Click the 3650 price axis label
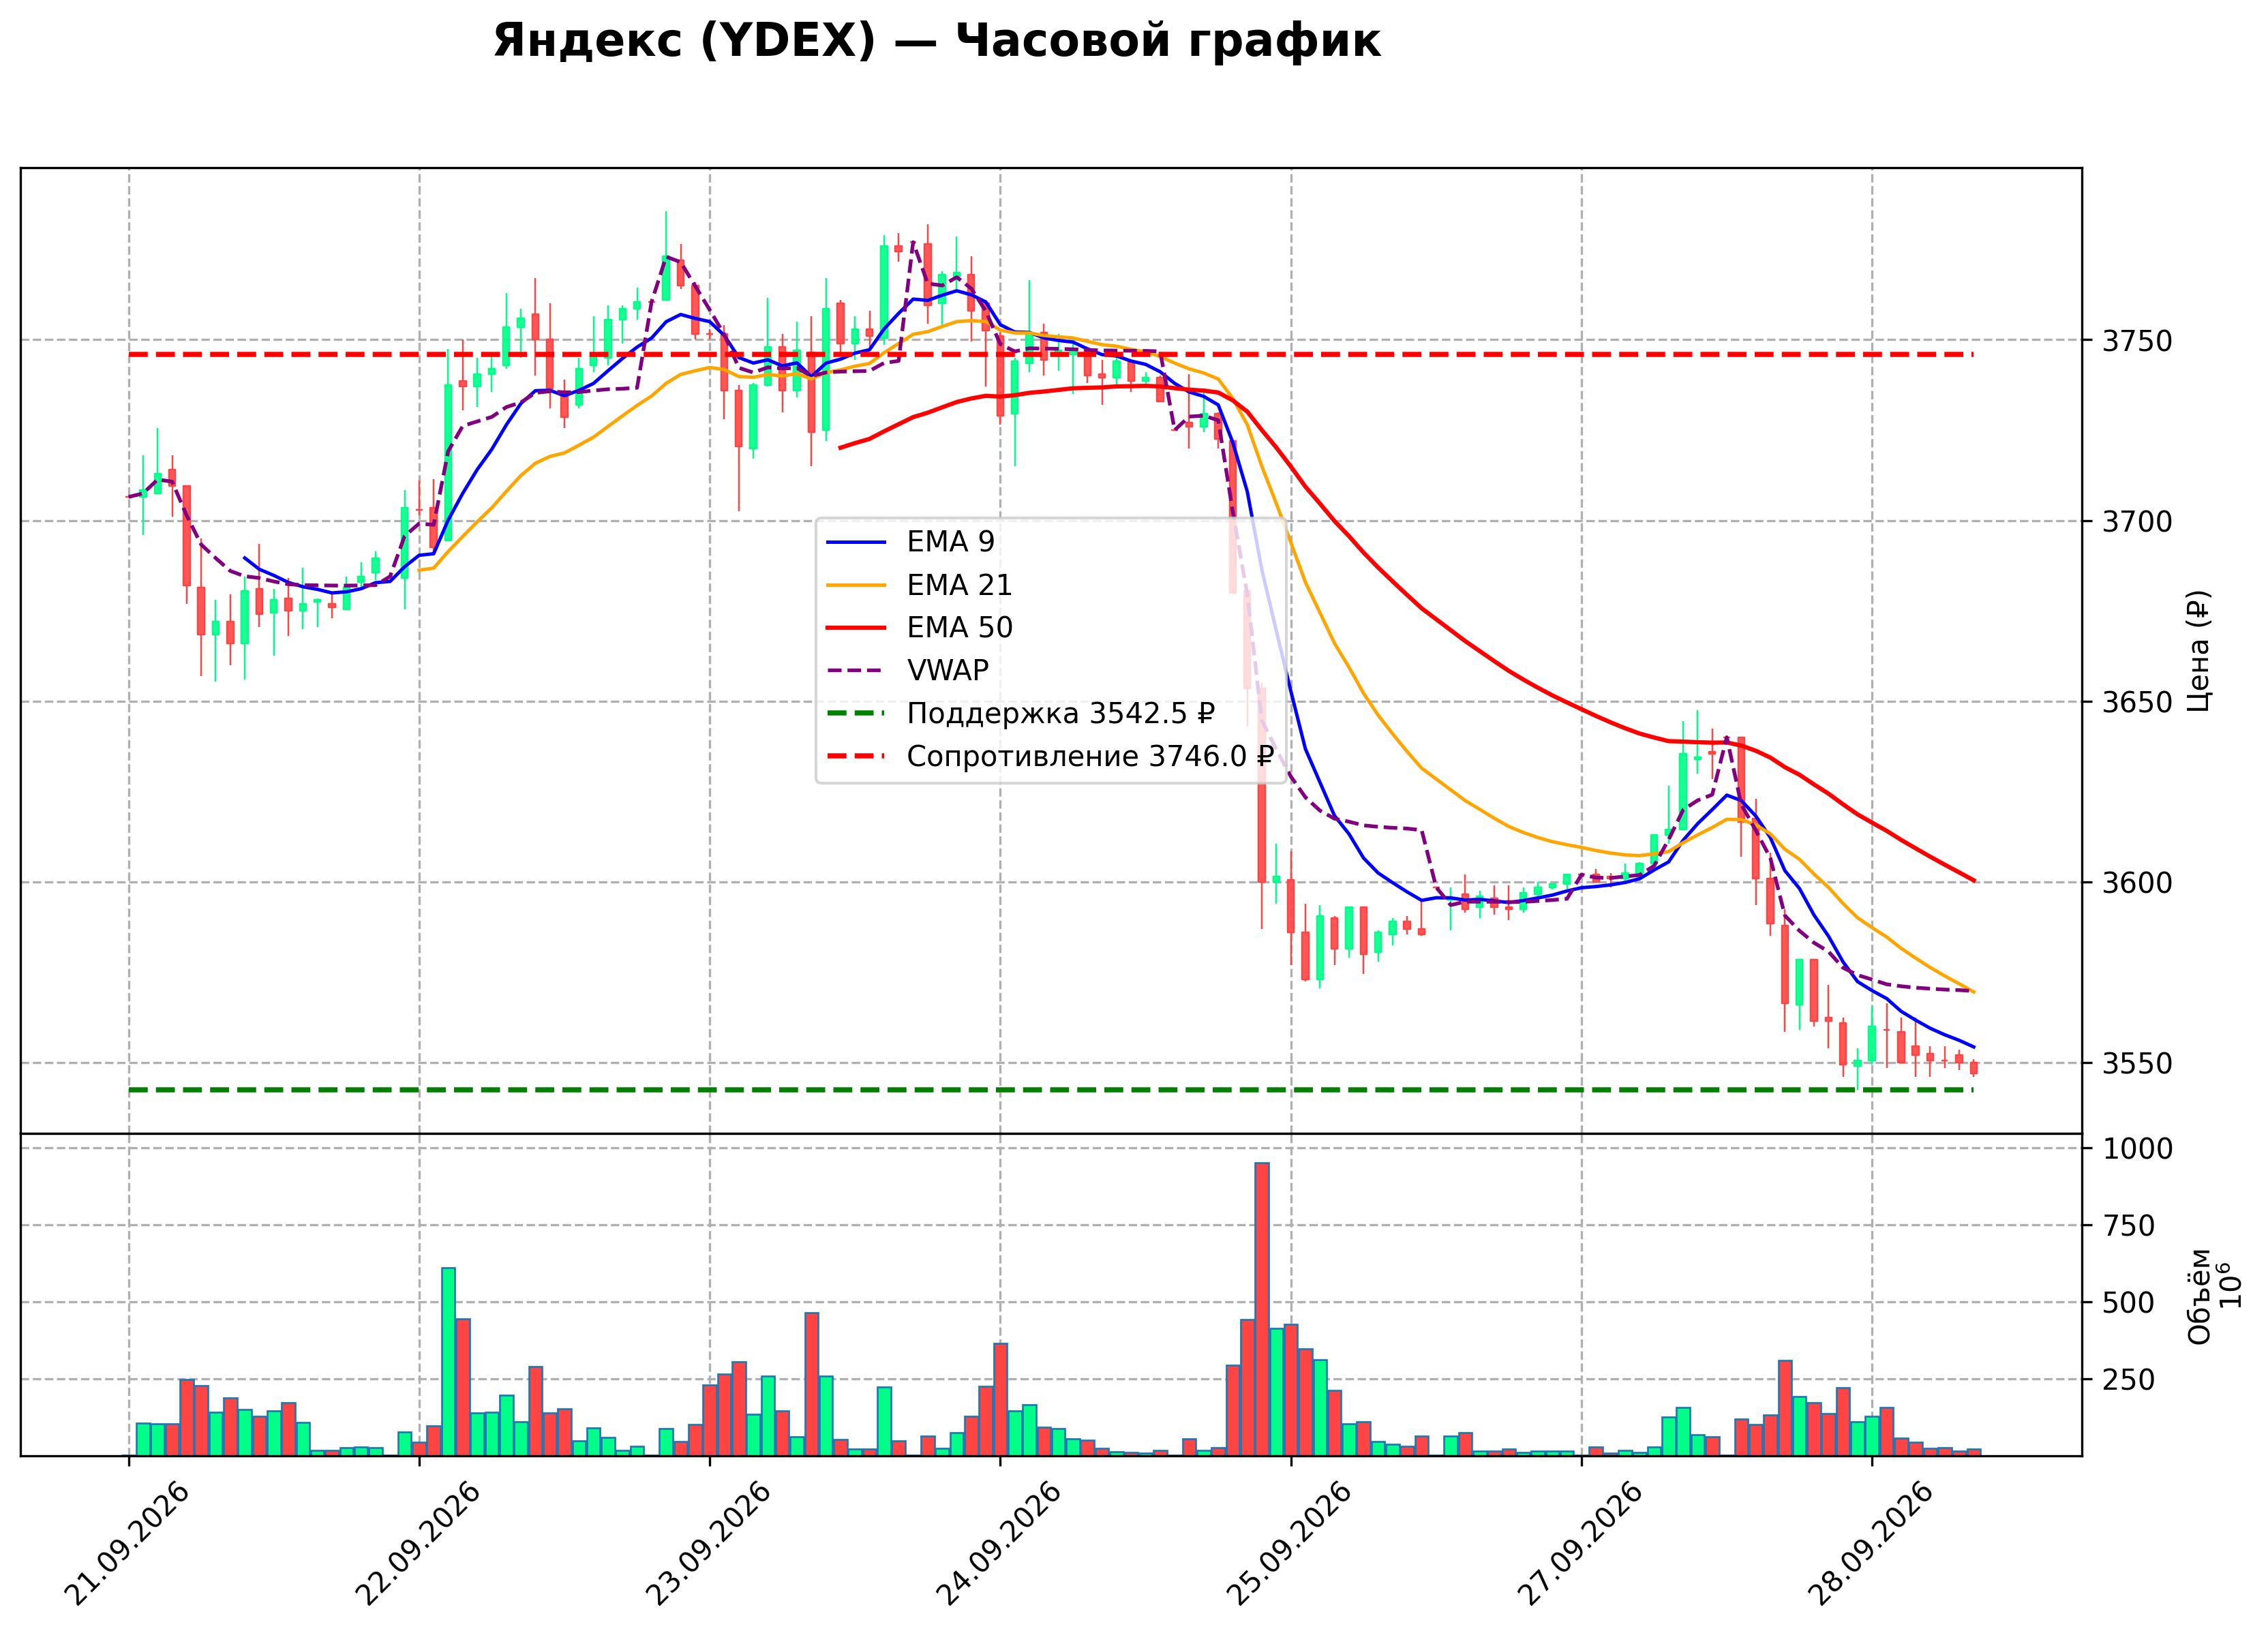Viewport: 2268px width, 1631px height. 2137,702
